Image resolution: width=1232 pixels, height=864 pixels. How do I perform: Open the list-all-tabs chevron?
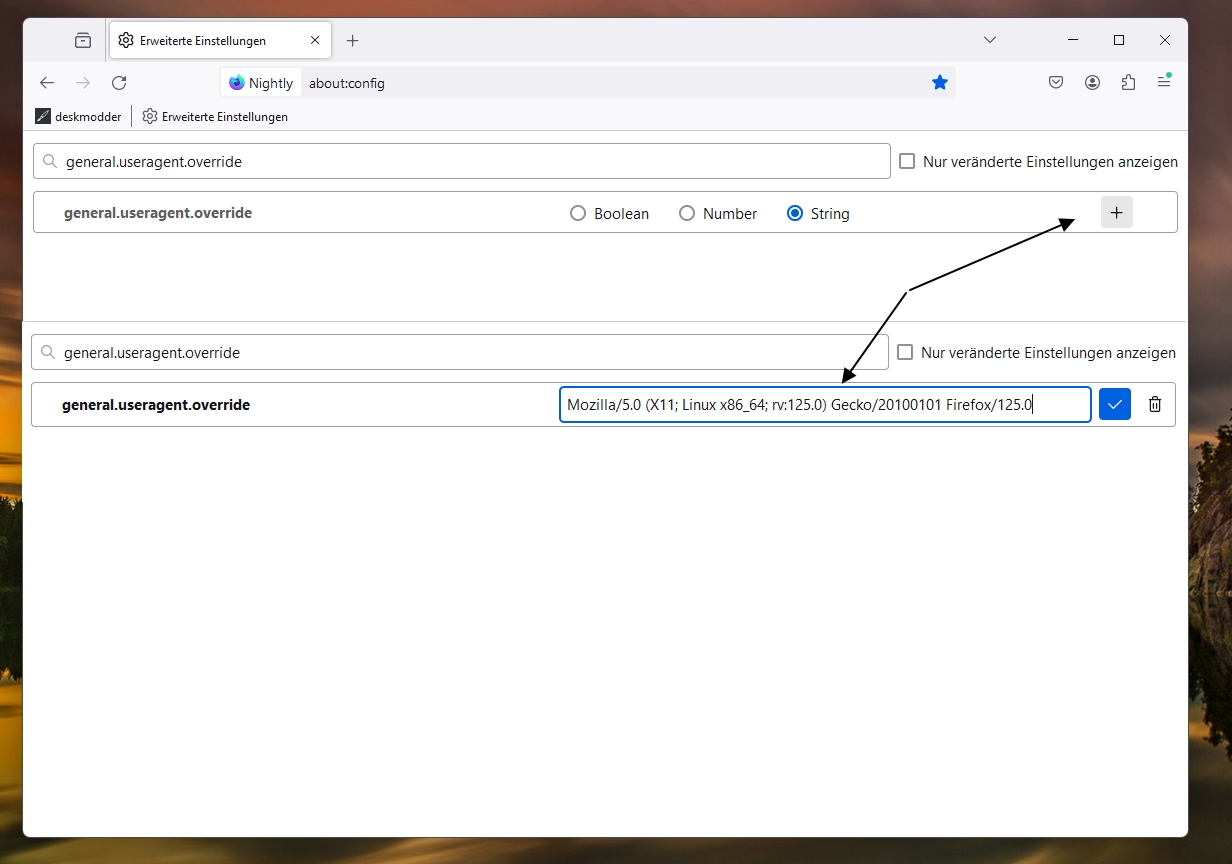[990, 40]
